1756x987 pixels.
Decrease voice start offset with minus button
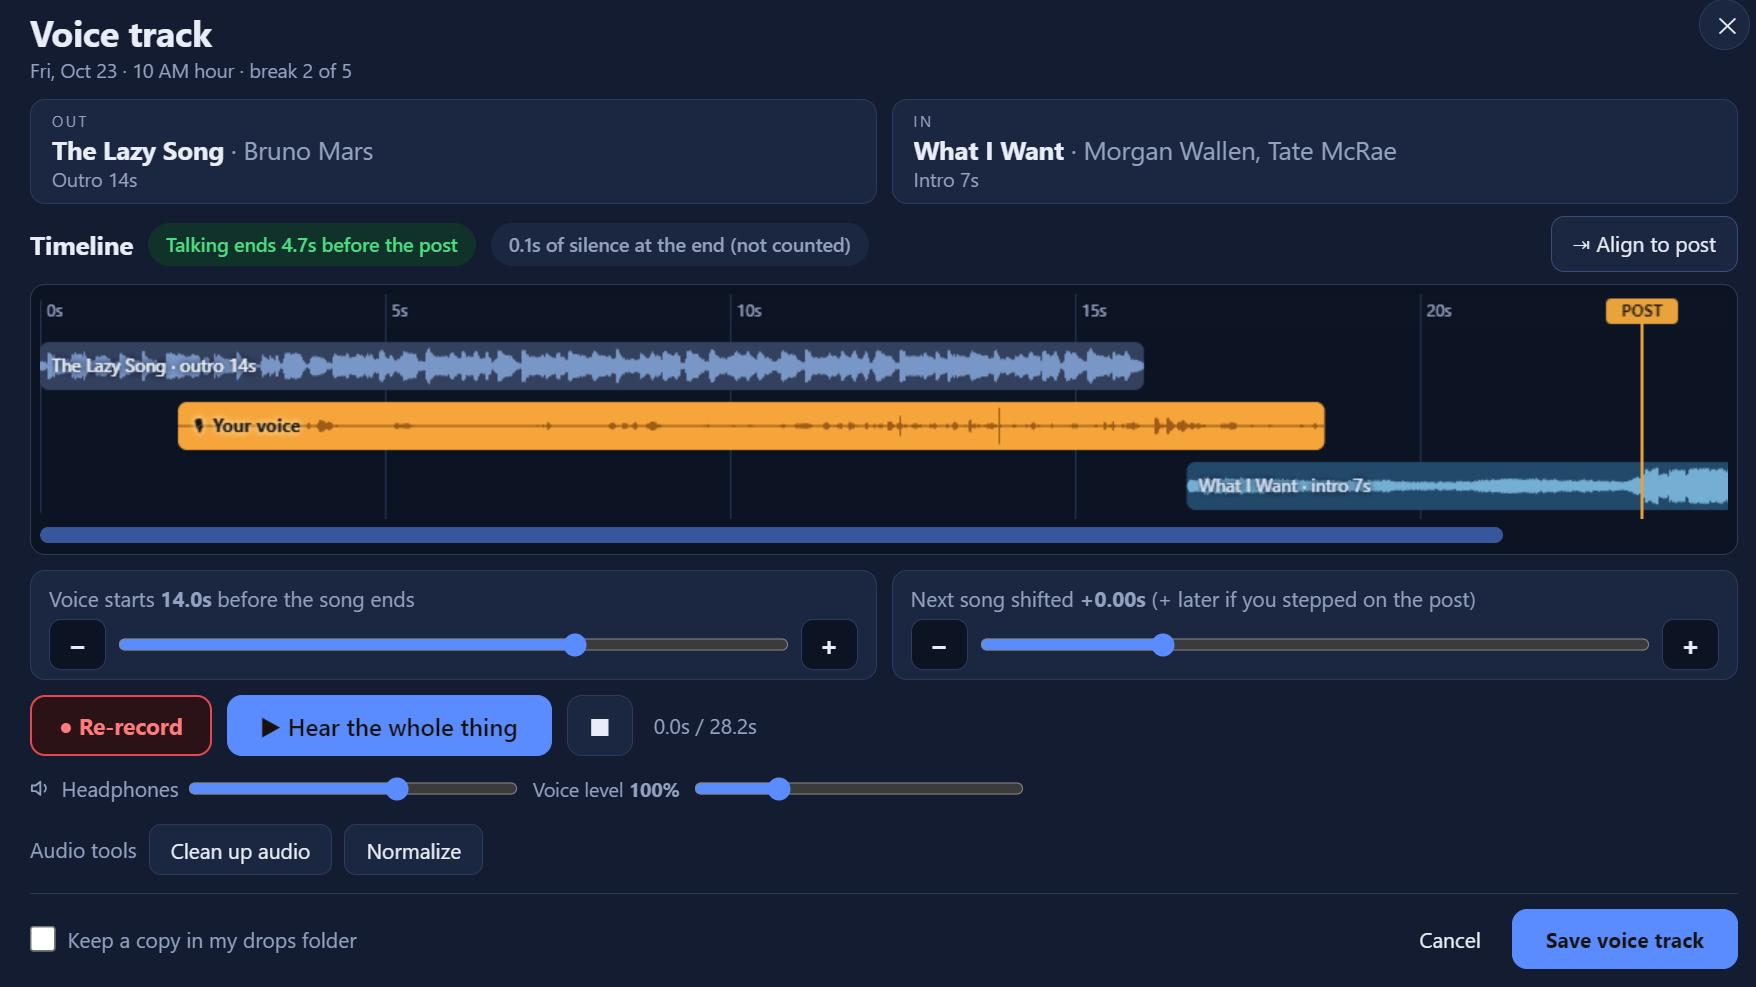[x=77, y=645]
